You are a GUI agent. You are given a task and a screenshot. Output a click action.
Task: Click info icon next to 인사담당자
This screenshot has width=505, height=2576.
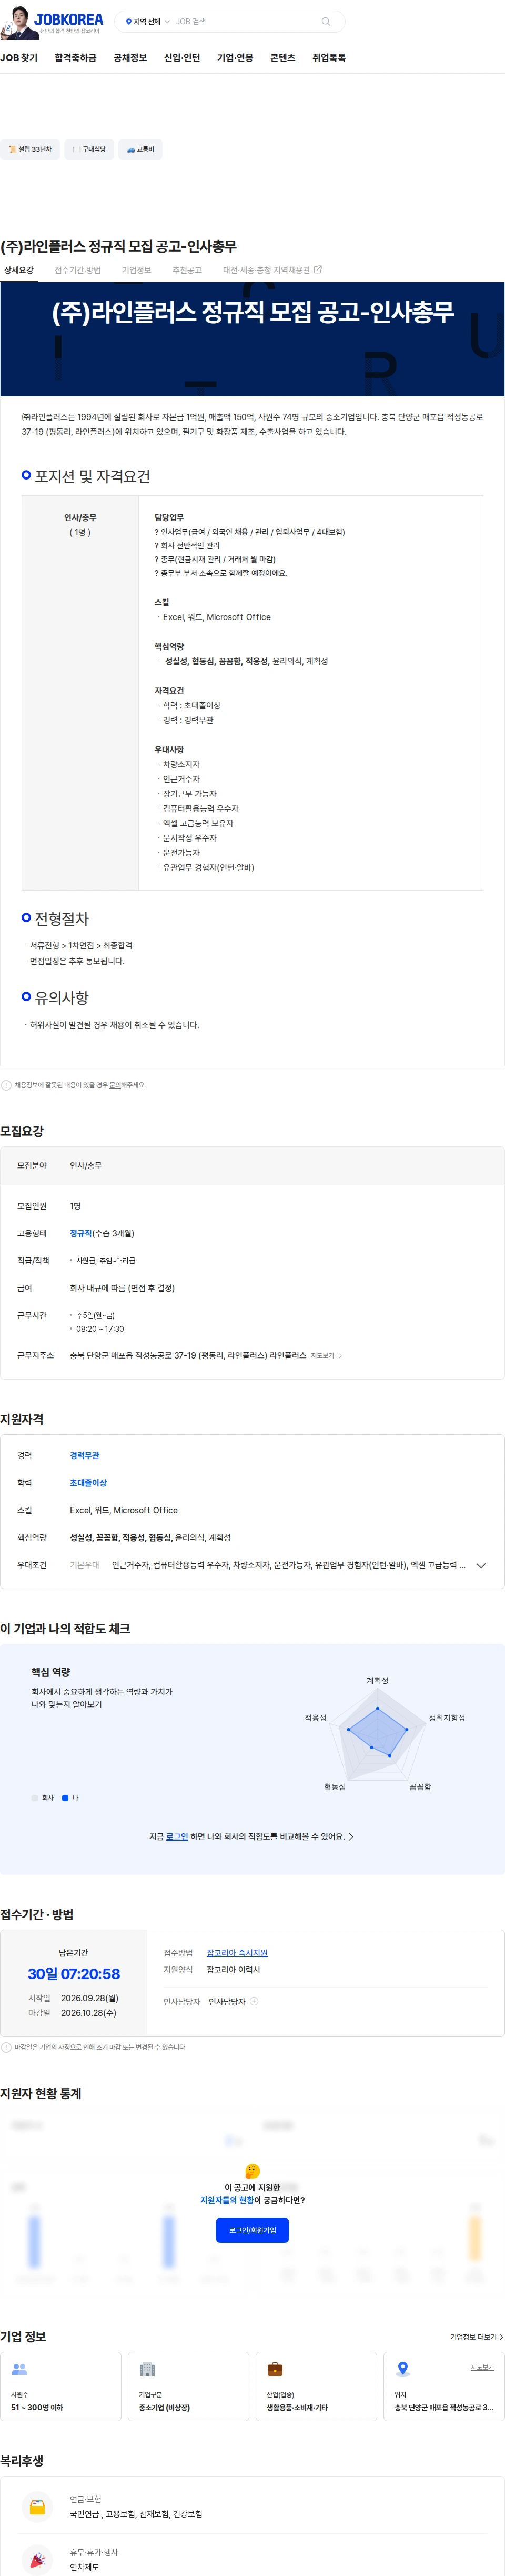click(254, 2001)
